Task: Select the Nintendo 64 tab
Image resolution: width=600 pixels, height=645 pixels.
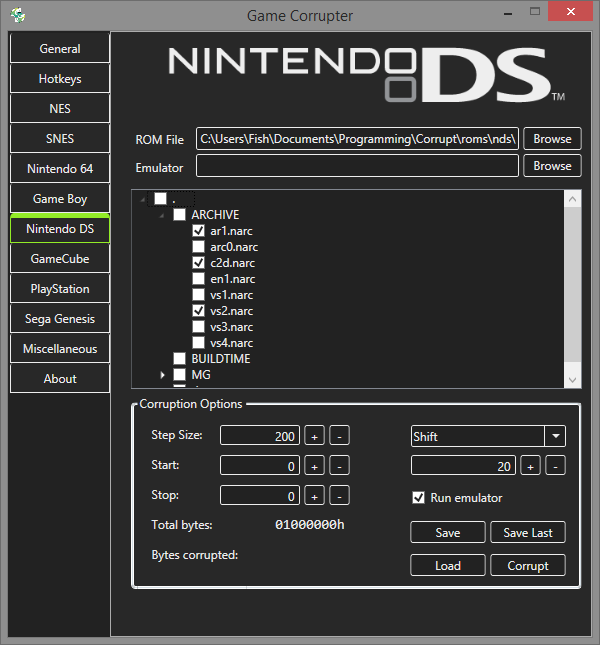Action: tap(60, 169)
